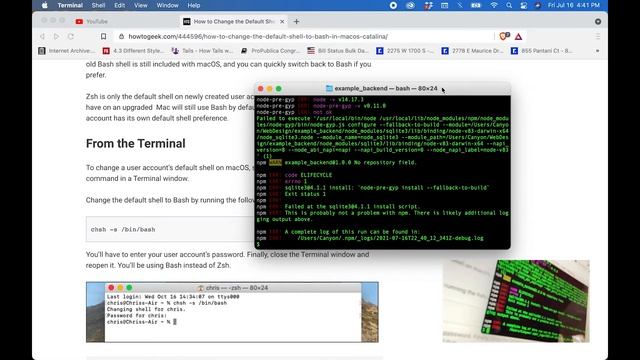Open a new browser tab
The height and width of the screenshot is (360, 640).
tap(296, 21)
